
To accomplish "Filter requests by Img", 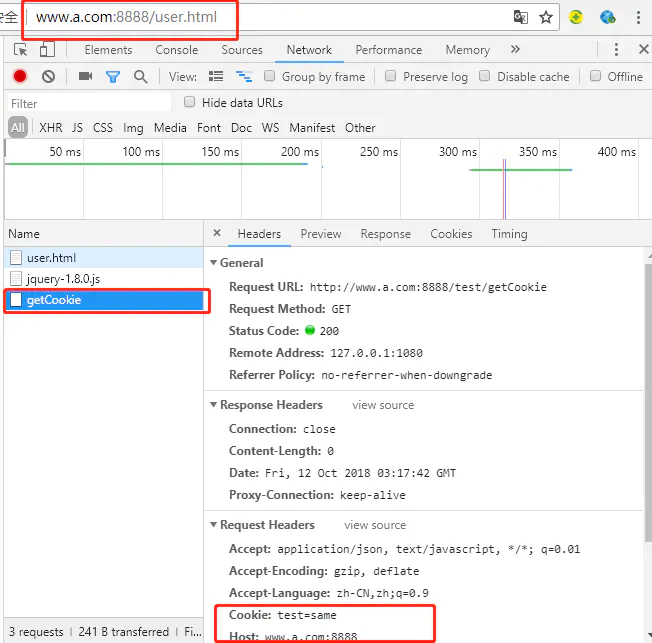I will tap(133, 128).
